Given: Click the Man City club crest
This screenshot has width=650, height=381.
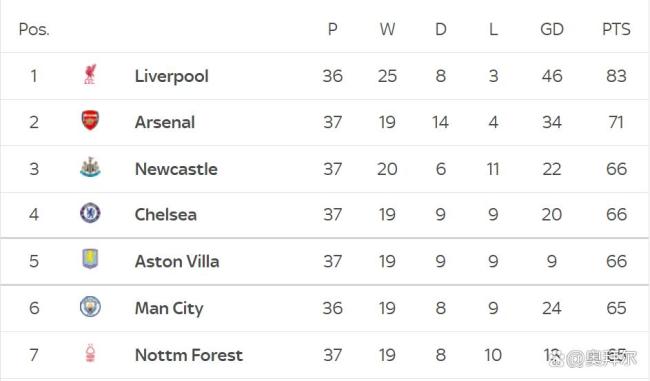Looking at the screenshot, I should click(x=90, y=307).
